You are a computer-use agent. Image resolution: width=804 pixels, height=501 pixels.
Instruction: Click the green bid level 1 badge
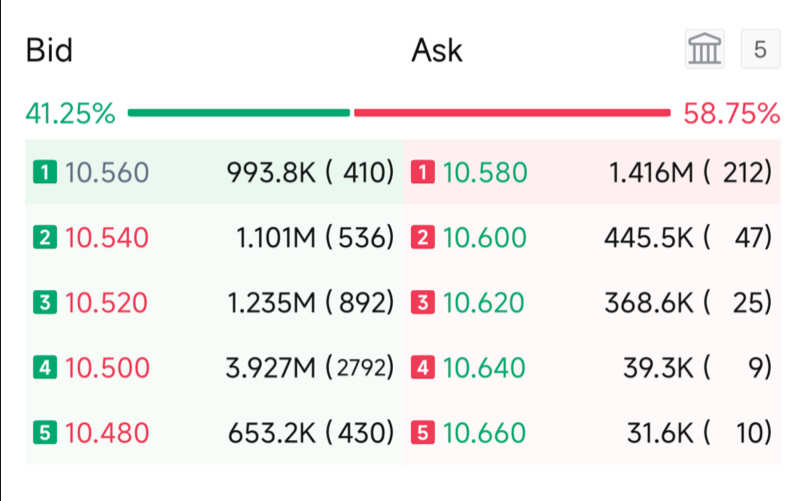[45, 172]
